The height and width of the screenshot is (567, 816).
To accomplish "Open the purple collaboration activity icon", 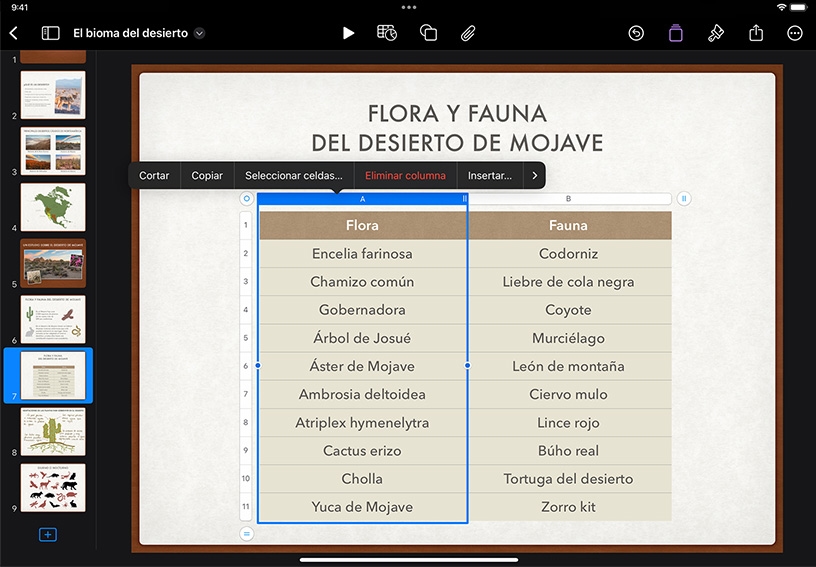I will click(675, 33).
